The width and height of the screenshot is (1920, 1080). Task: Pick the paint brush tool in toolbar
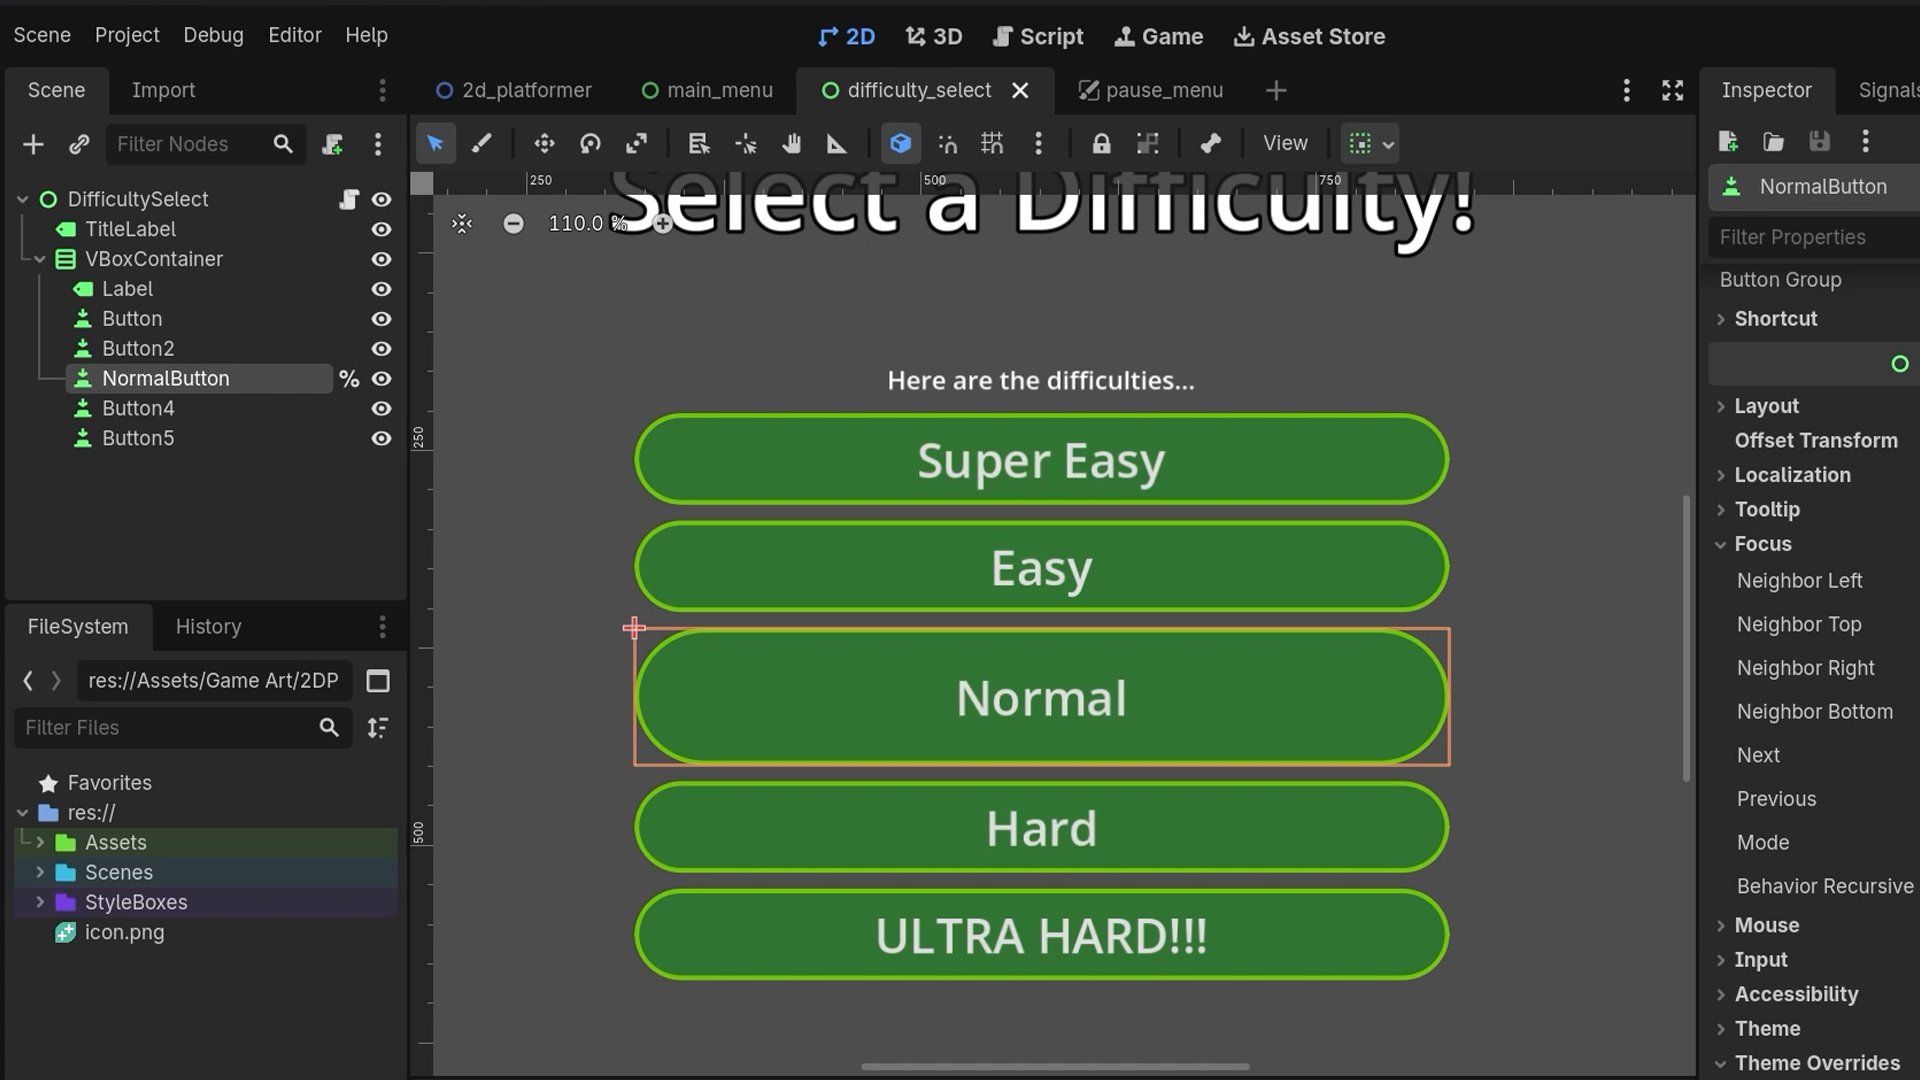coord(481,143)
